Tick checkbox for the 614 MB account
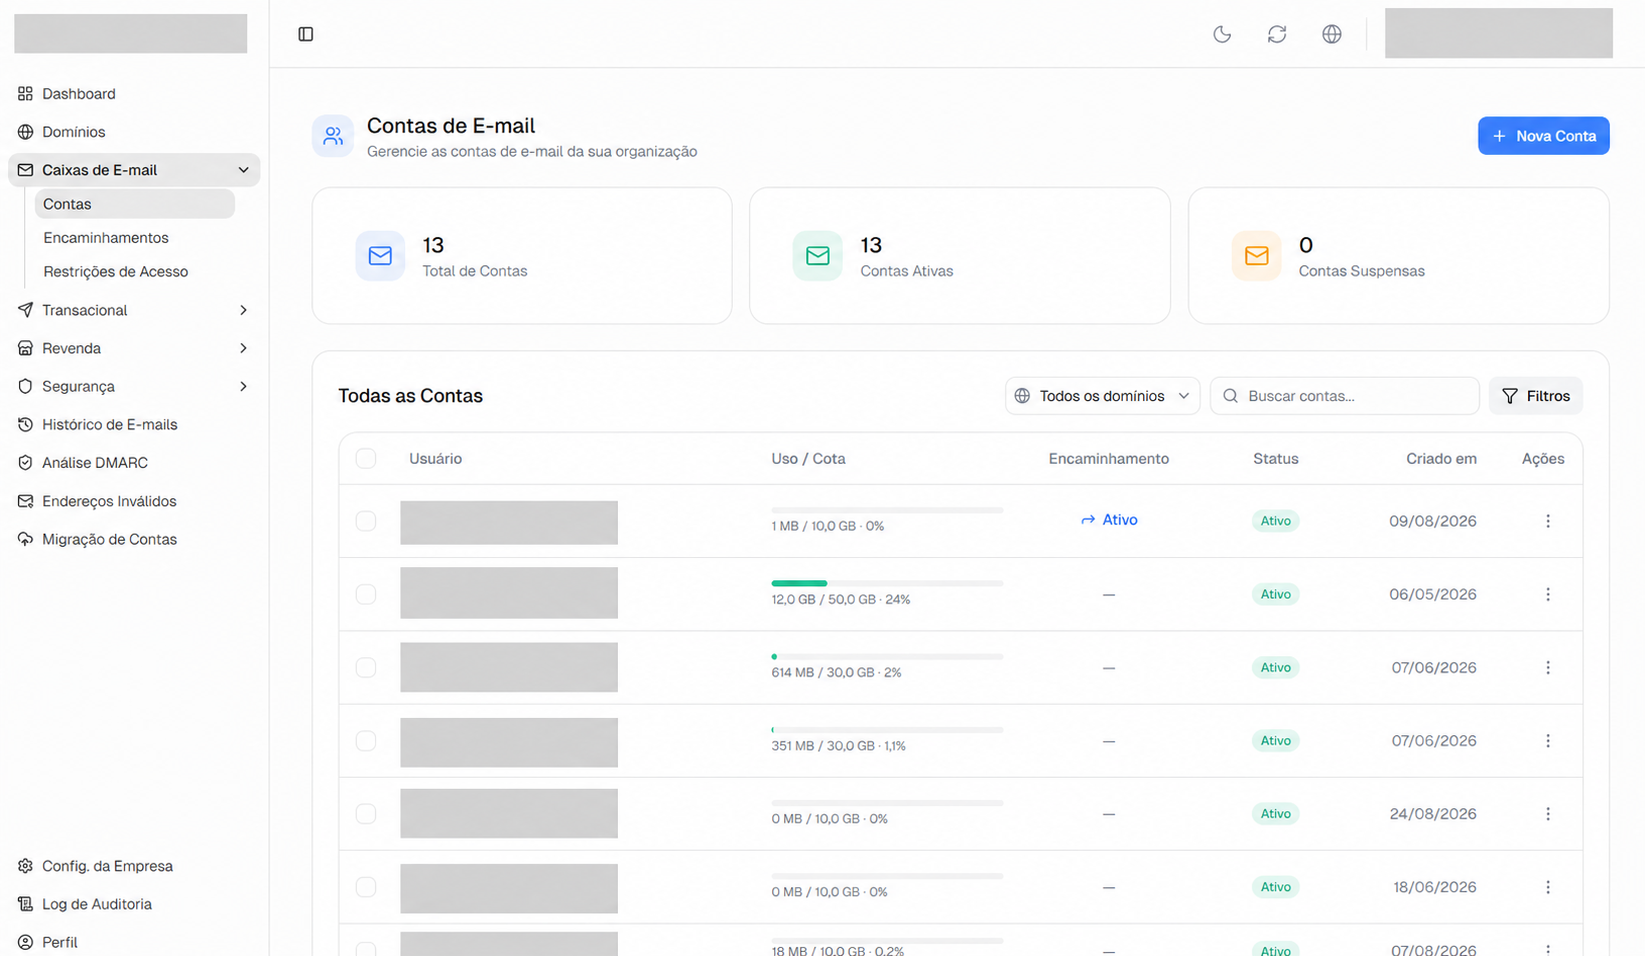Viewport: 1645px width, 956px height. click(366, 667)
